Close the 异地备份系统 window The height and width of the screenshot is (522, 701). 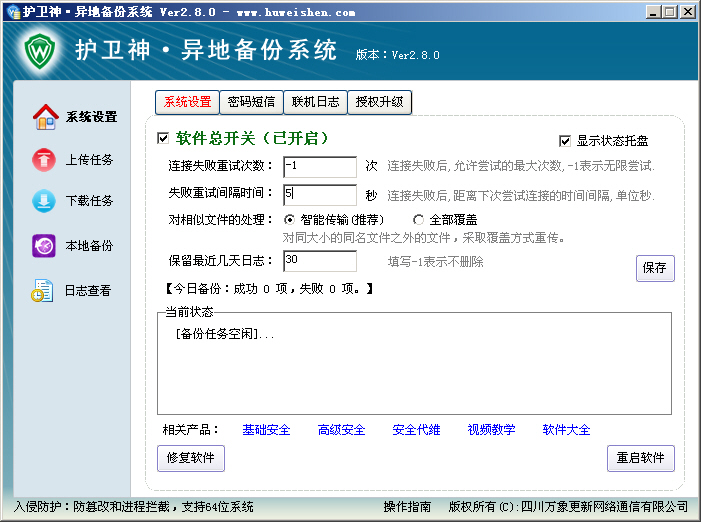(688, 12)
